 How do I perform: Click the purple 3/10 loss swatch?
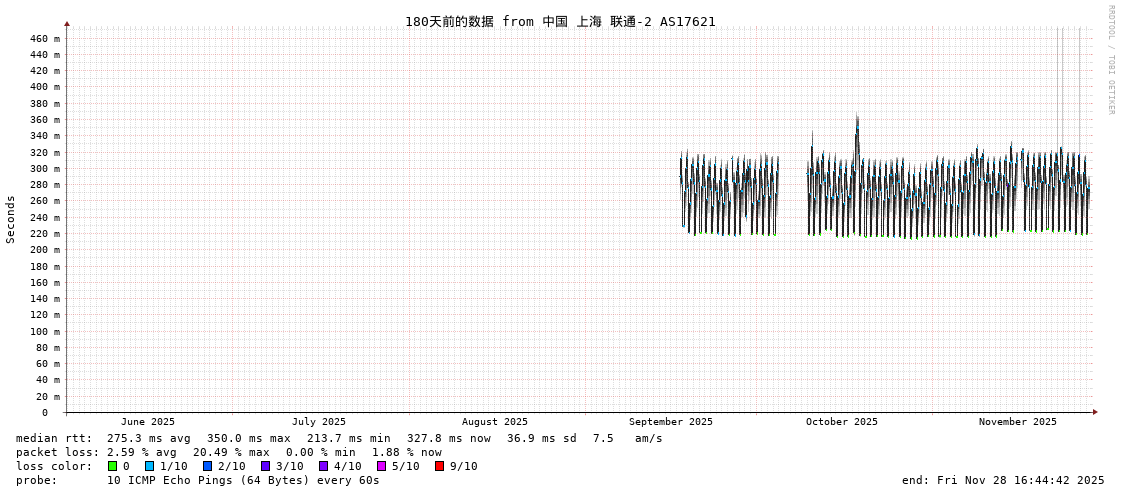click(x=266, y=466)
